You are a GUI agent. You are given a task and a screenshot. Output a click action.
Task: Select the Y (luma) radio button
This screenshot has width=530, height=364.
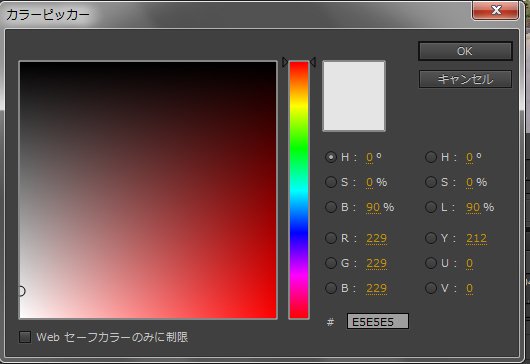[431, 238]
